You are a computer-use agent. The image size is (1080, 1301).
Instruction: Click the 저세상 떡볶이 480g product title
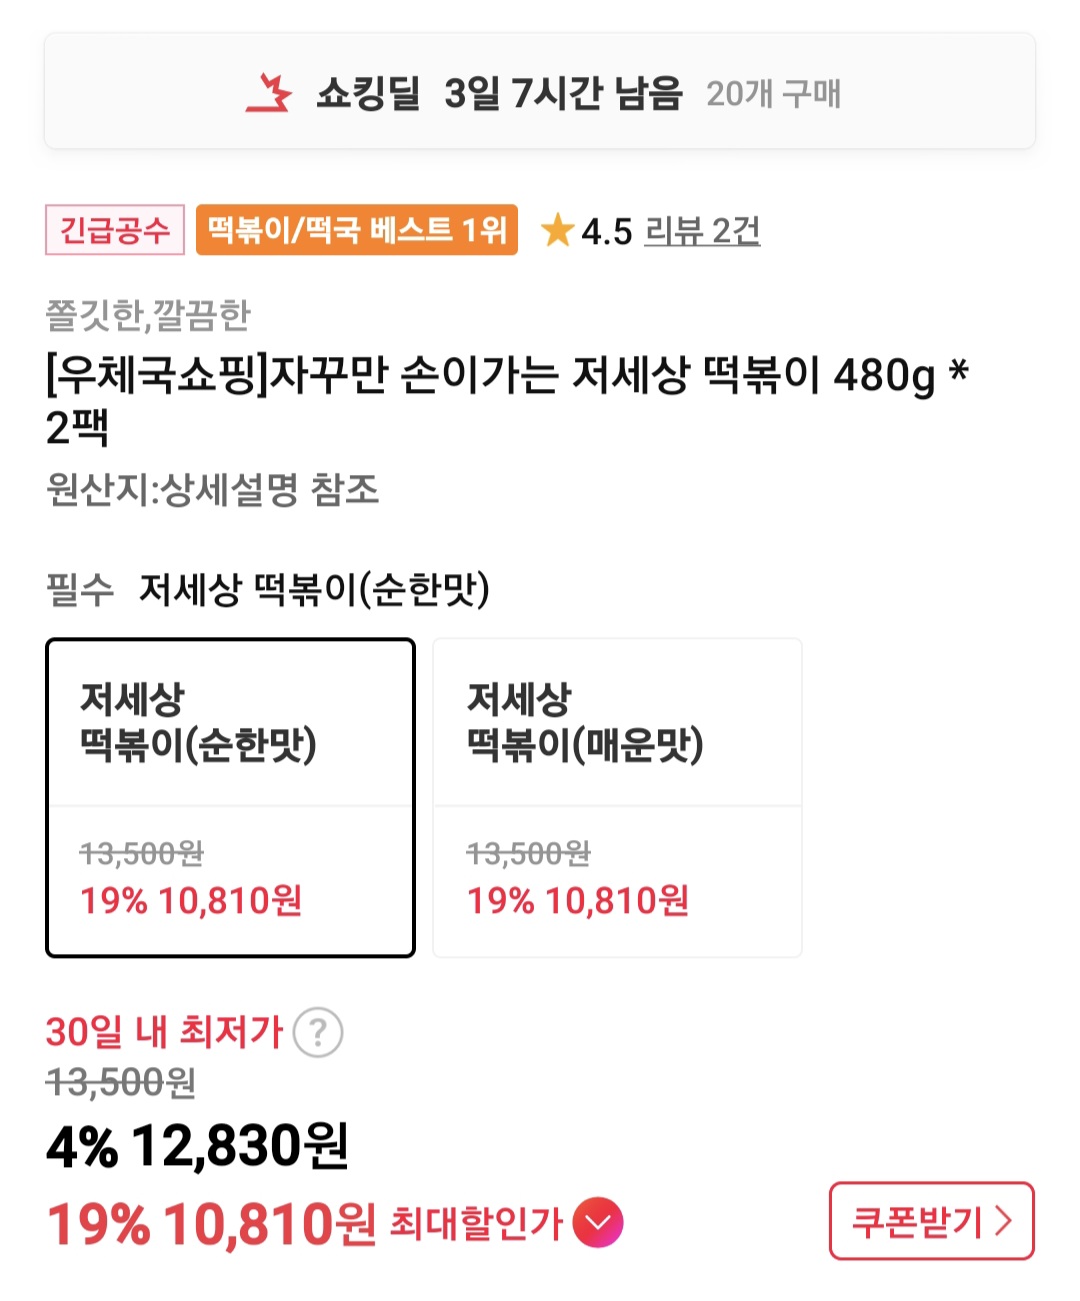pyautogui.click(x=506, y=400)
